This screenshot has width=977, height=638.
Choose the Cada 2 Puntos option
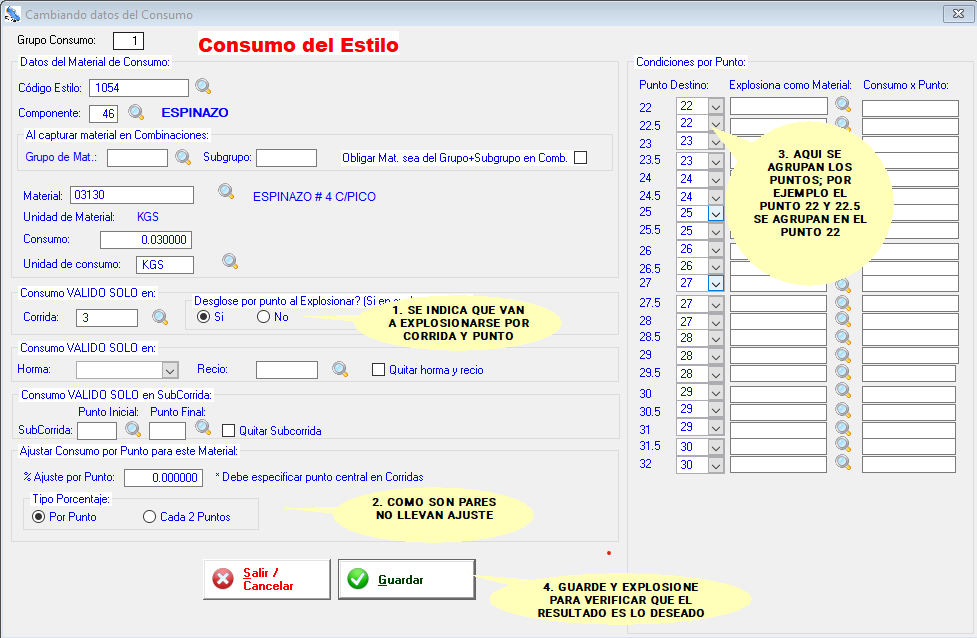(x=150, y=517)
